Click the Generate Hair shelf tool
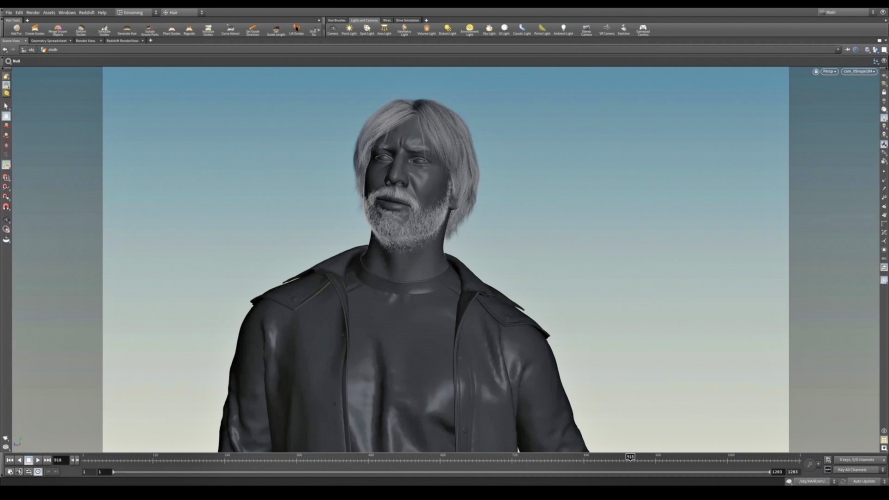 coord(126,30)
